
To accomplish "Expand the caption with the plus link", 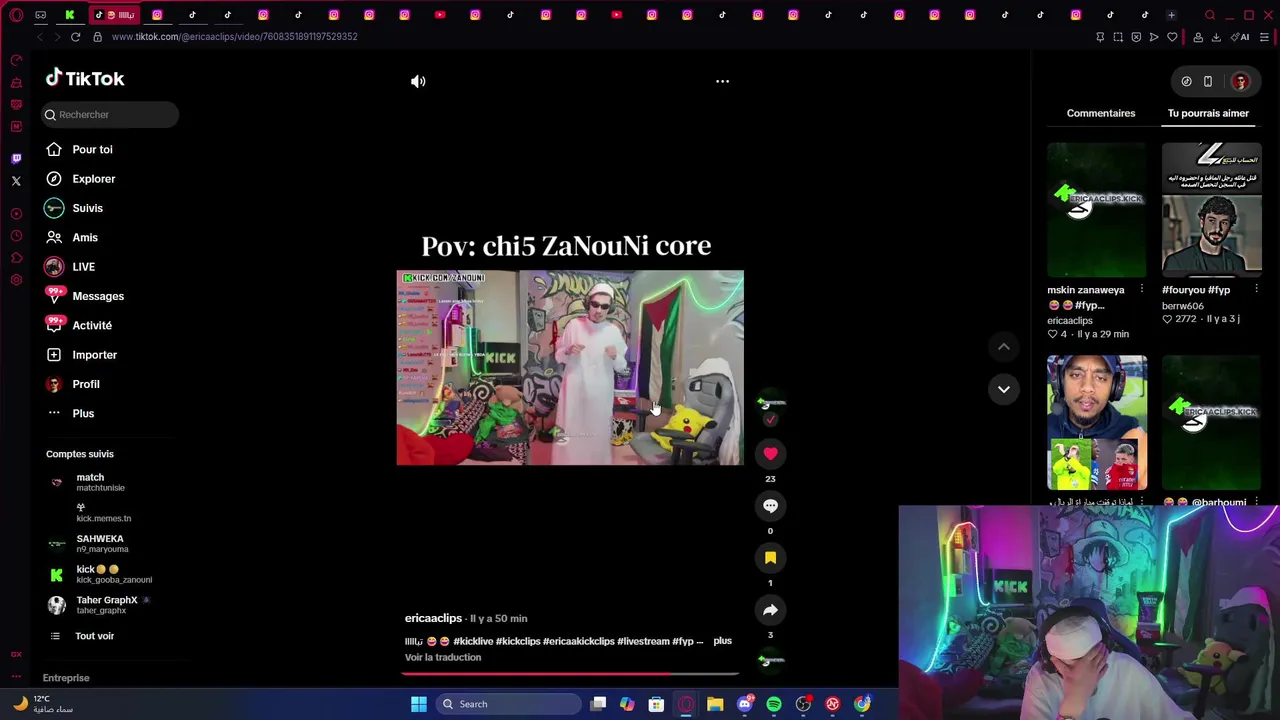I will coord(722,641).
